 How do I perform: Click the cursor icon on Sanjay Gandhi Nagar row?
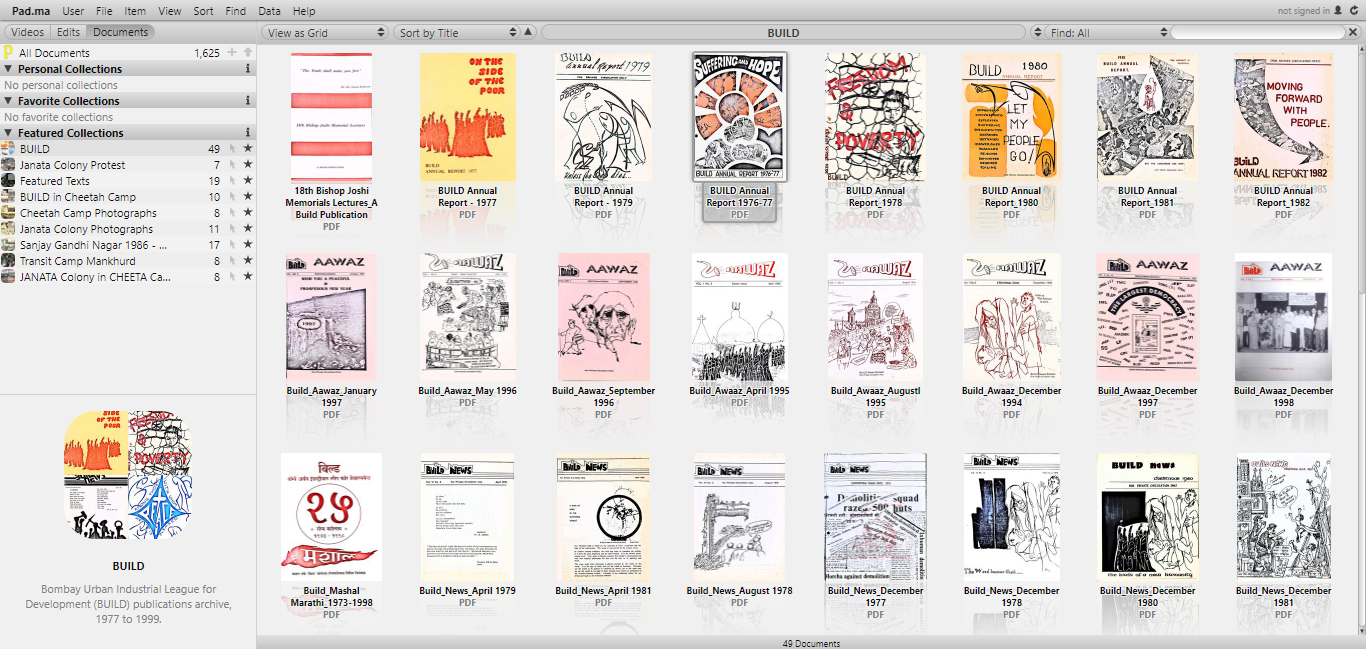click(x=232, y=245)
